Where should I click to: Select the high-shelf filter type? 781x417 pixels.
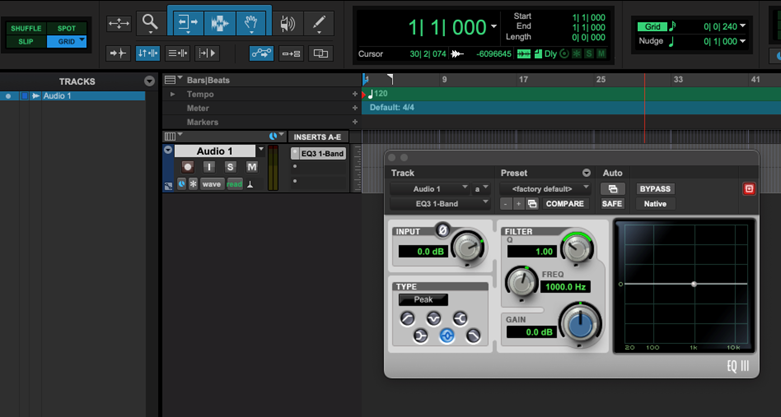tap(460, 319)
